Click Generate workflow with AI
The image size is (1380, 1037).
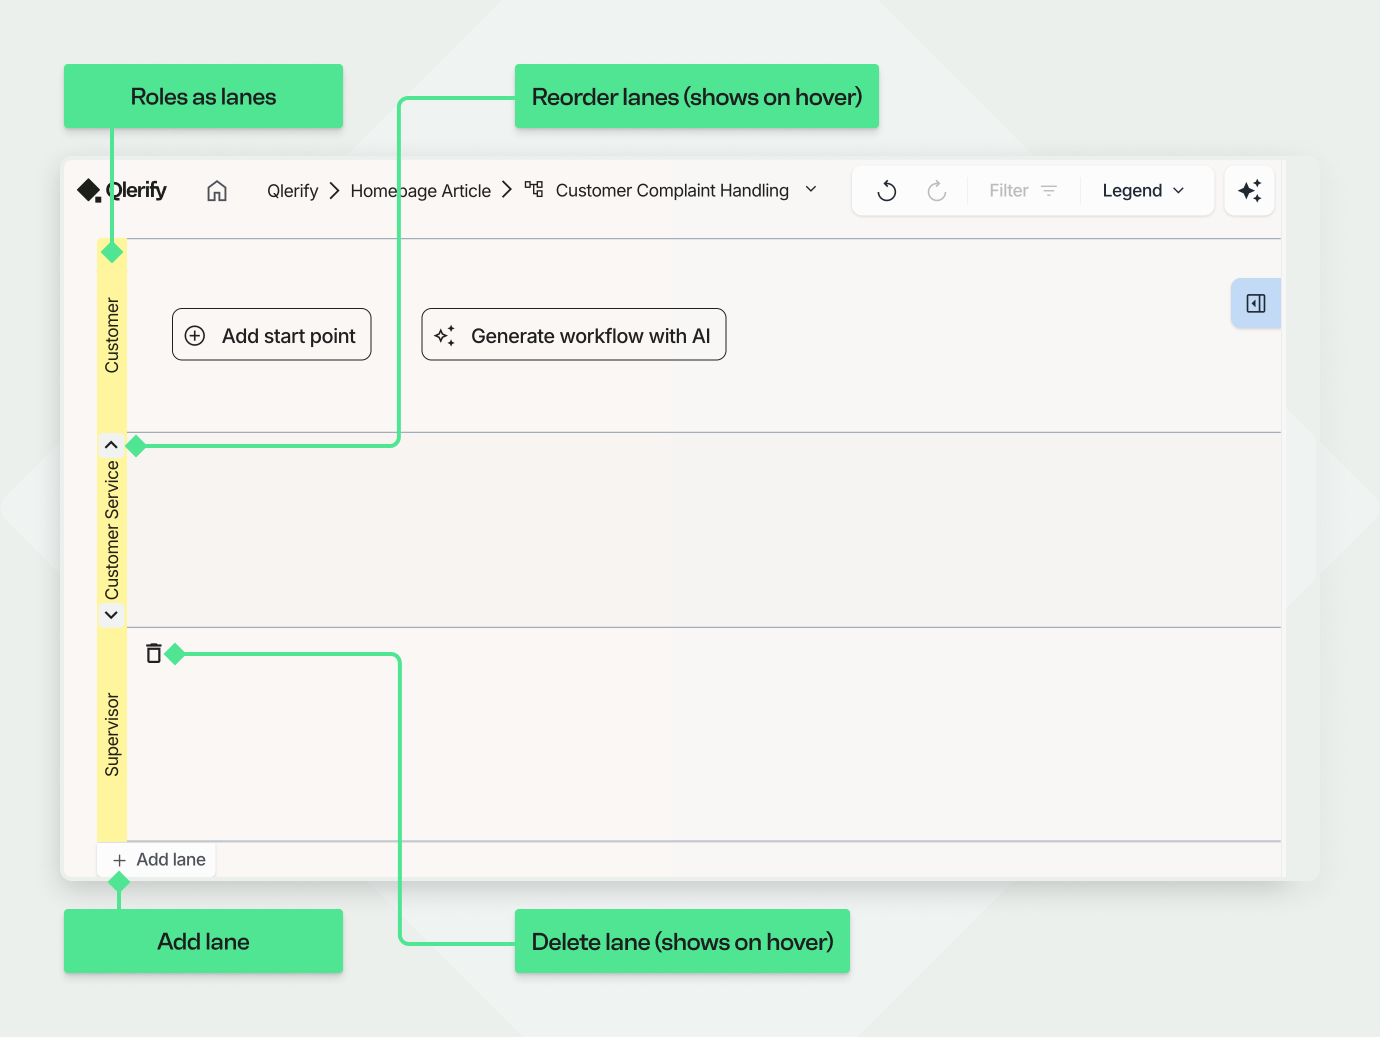tap(574, 335)
